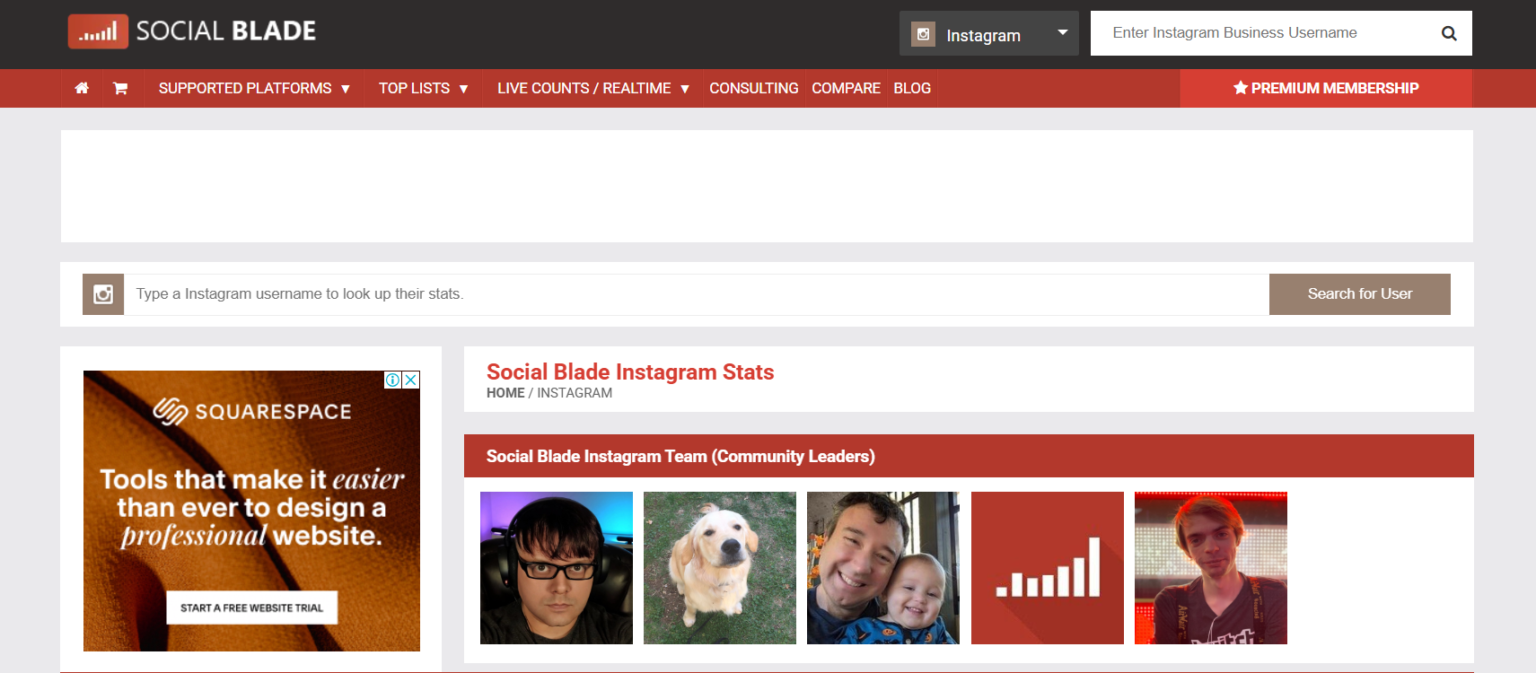This screenshot has width=1536, height=673.
Task: Click START A FREE WEBSITE TRIAL in the ad
Action: point(251,607)
